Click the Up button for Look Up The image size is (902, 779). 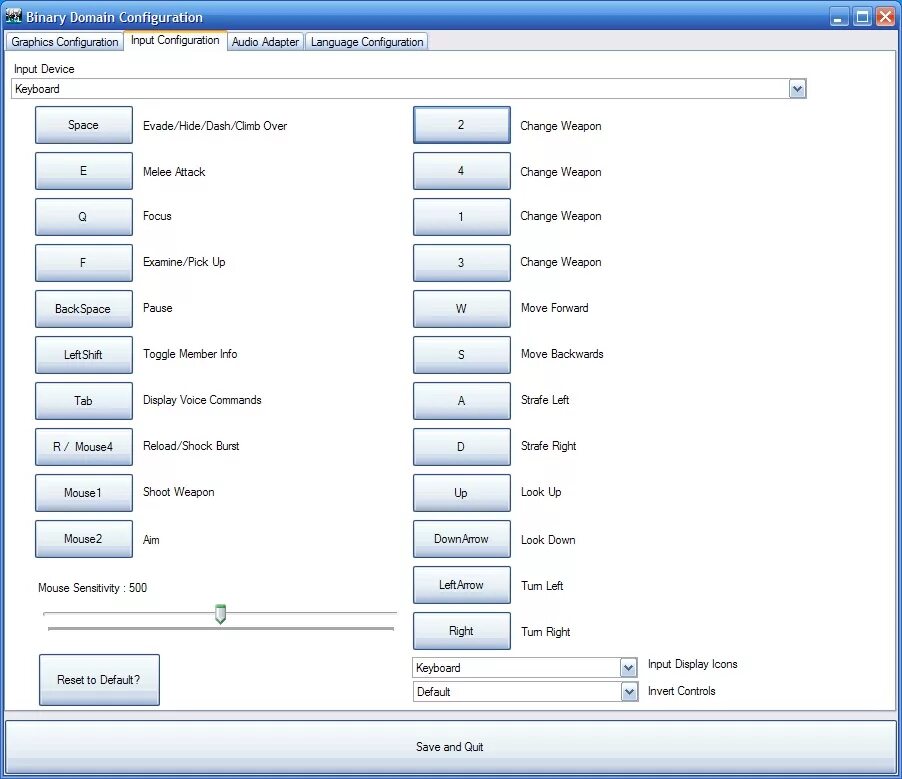click(461, 493)
